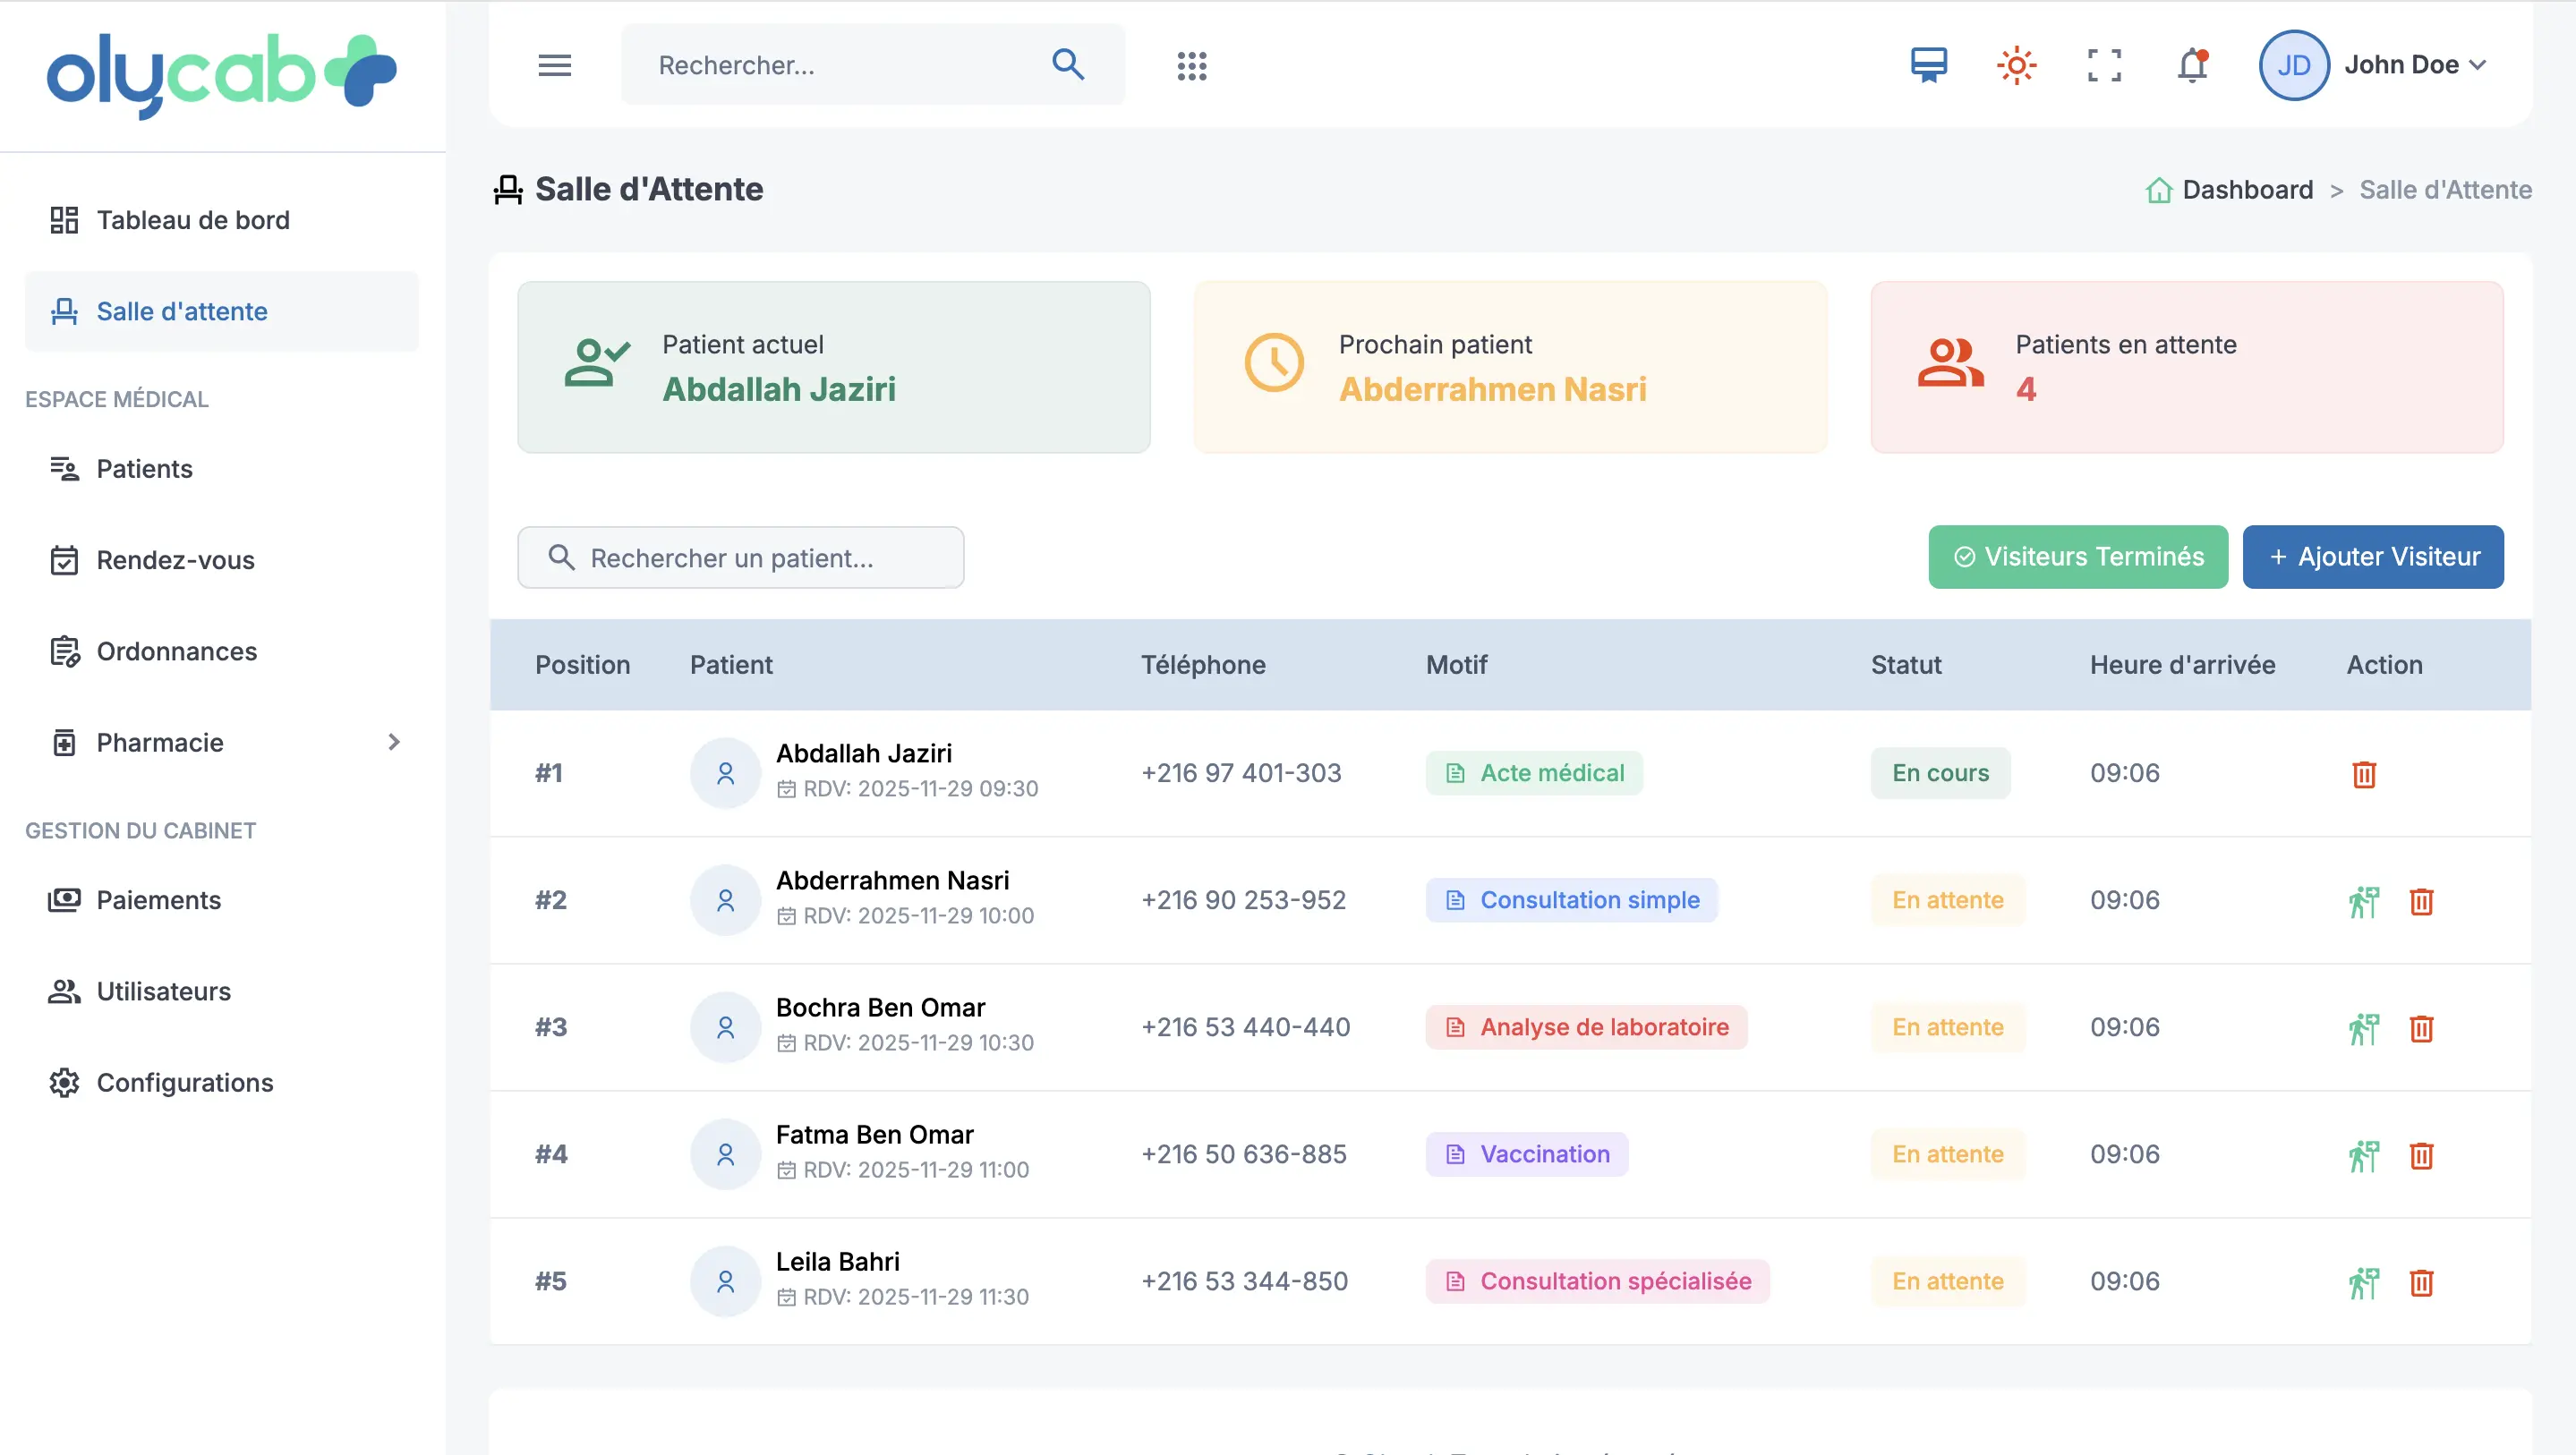Toggle sidebar with hamburger menu
Image resolution: width=2576 pixels, height=1455 pixels.
click(x=554, y=66)
